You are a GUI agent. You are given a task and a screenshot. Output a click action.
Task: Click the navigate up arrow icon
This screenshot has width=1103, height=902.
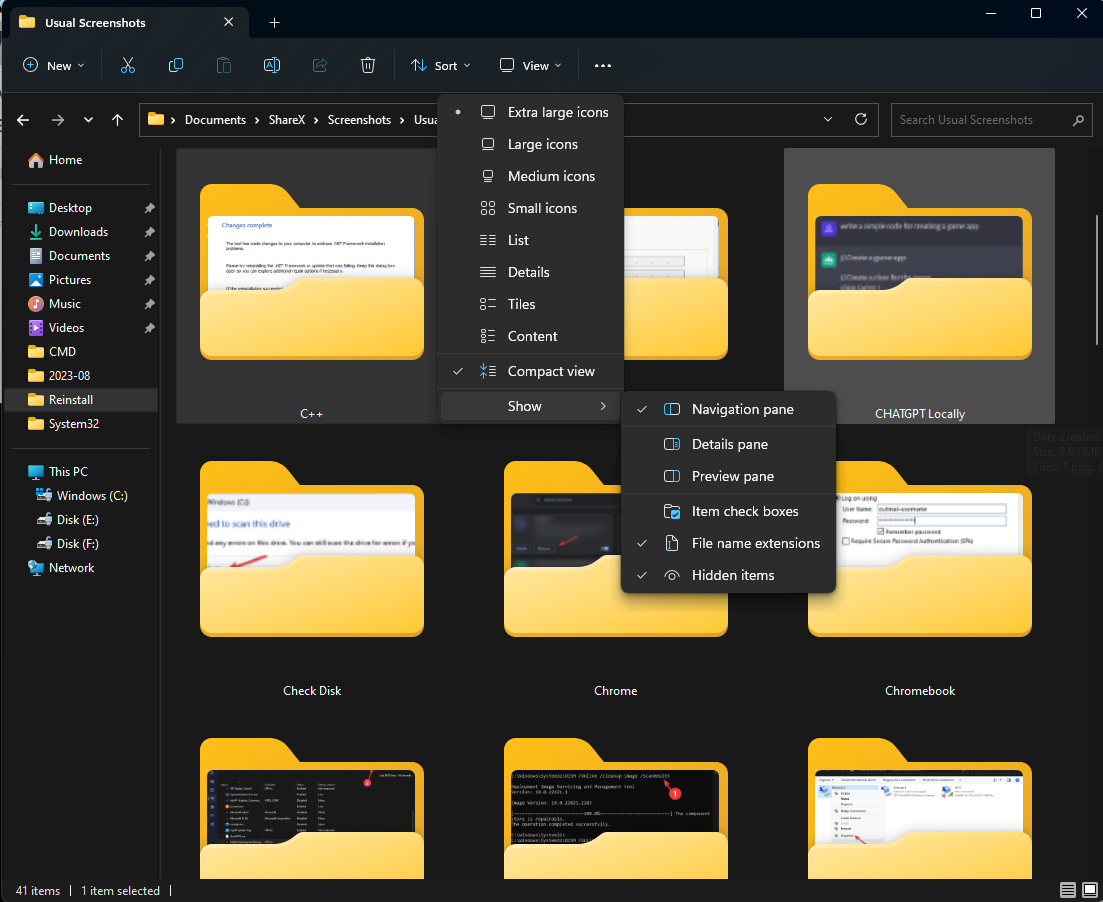117,119
